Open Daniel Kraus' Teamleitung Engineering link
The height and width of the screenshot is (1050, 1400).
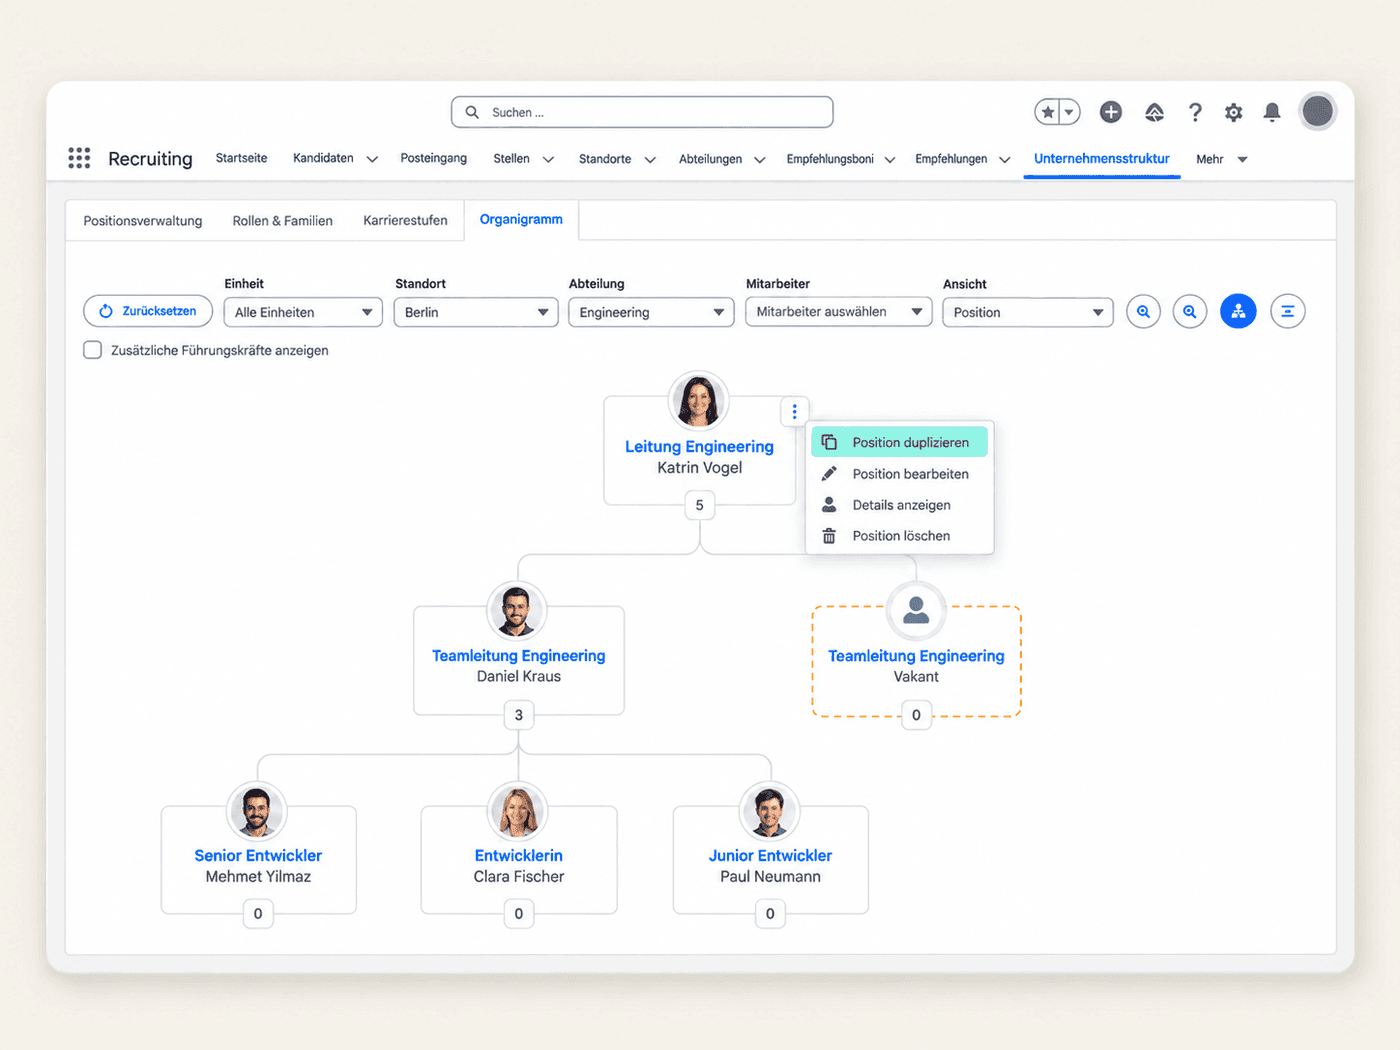[x=518, y=655]
